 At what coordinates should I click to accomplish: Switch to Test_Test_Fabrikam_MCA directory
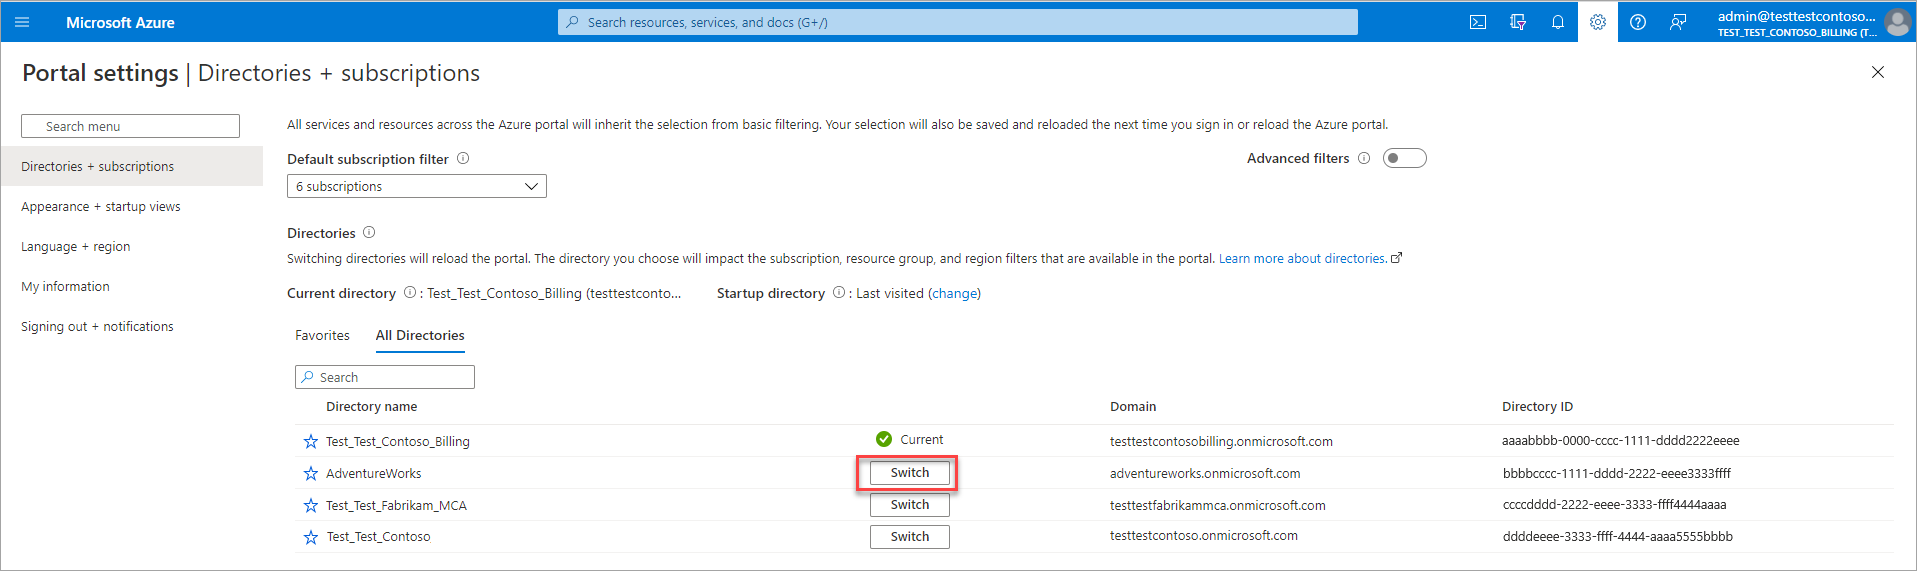pyautogui.click(x=910, y=505)
